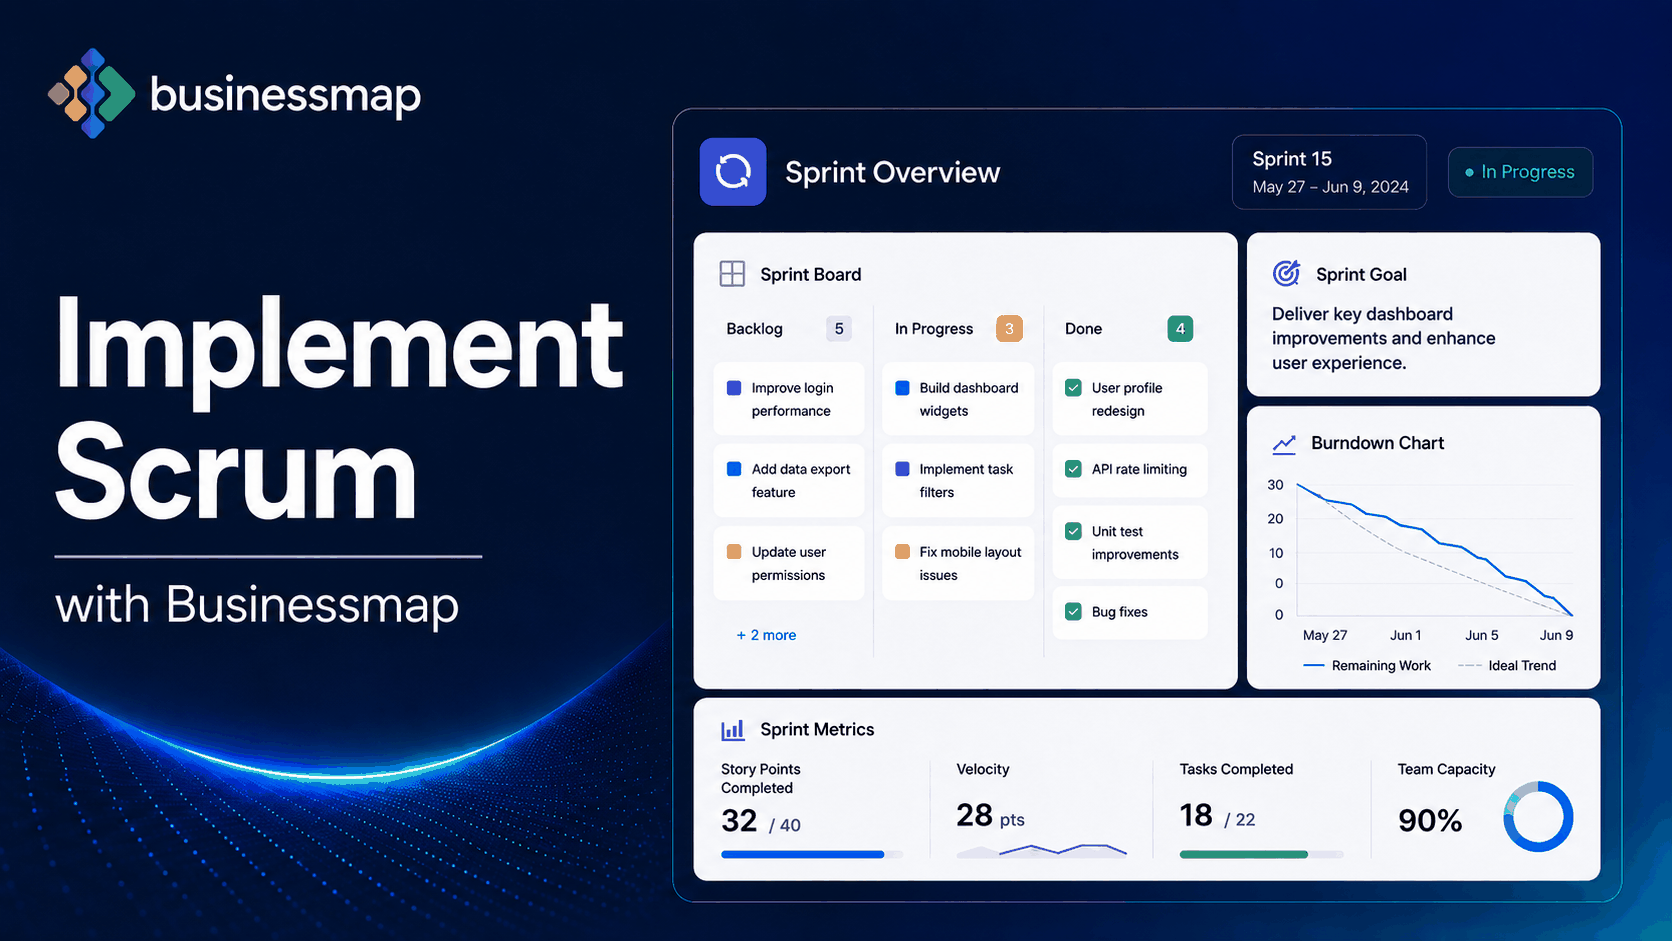Click blue marker on Implement task filters
This screenshot has width=1672, height=941.
(x=902, y=469)
